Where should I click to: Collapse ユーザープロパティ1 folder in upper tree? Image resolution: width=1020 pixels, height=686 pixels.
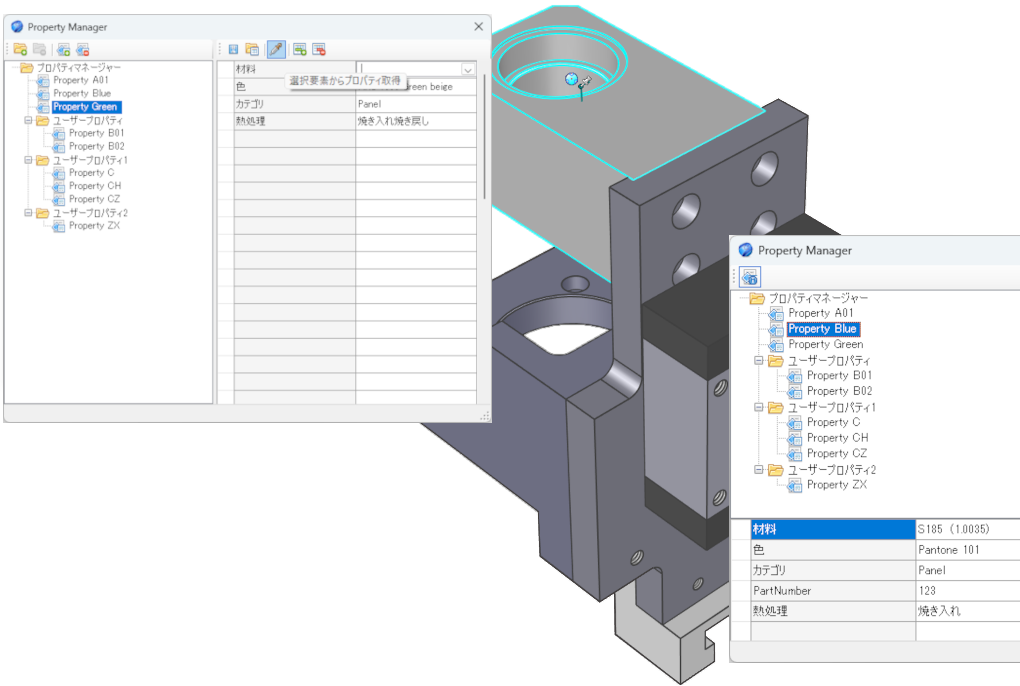click(x=28, y=160)
